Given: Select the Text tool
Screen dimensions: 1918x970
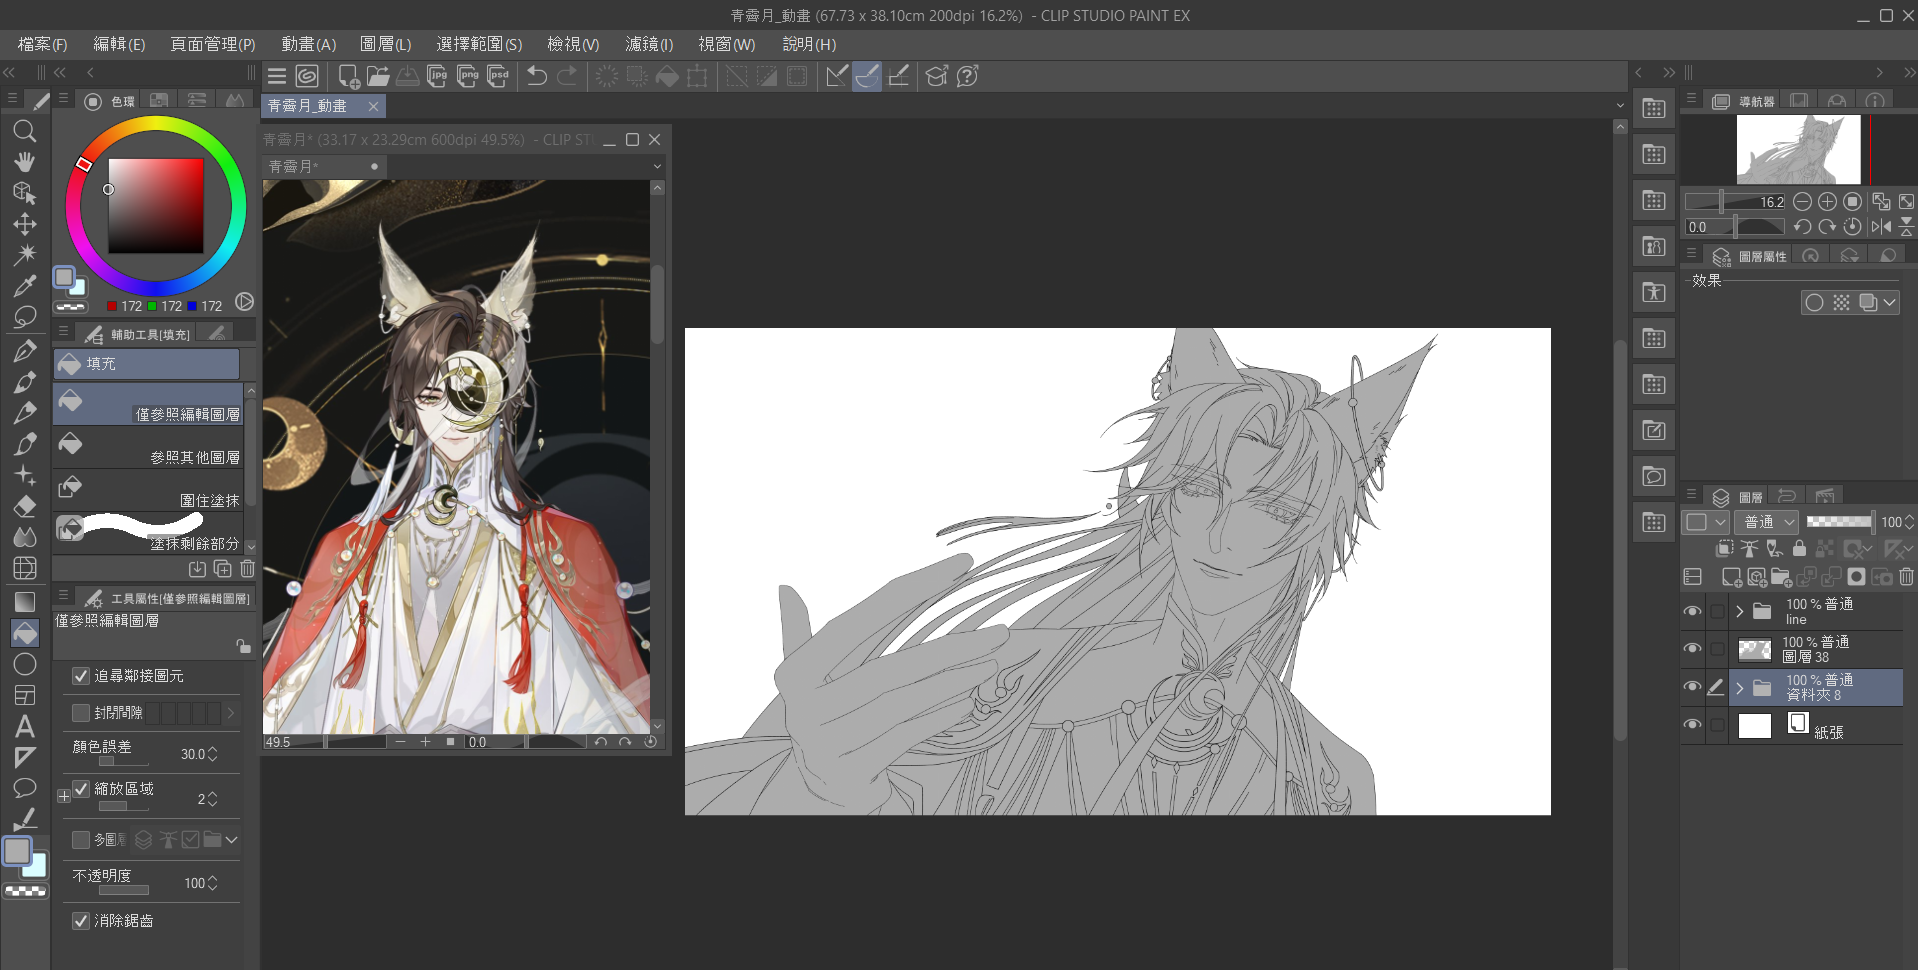Looking at the screenshot, I should 25,726.
